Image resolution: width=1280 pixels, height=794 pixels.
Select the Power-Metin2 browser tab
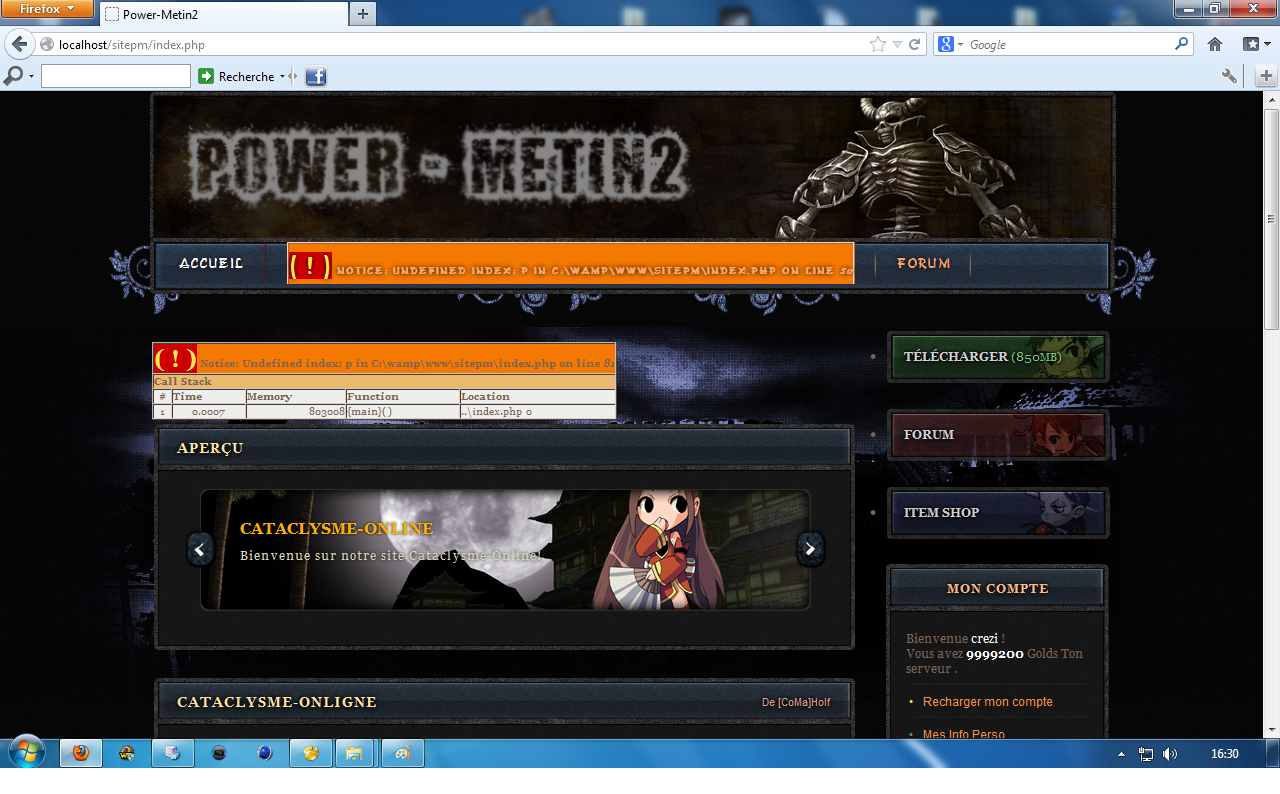pos(224,14)
